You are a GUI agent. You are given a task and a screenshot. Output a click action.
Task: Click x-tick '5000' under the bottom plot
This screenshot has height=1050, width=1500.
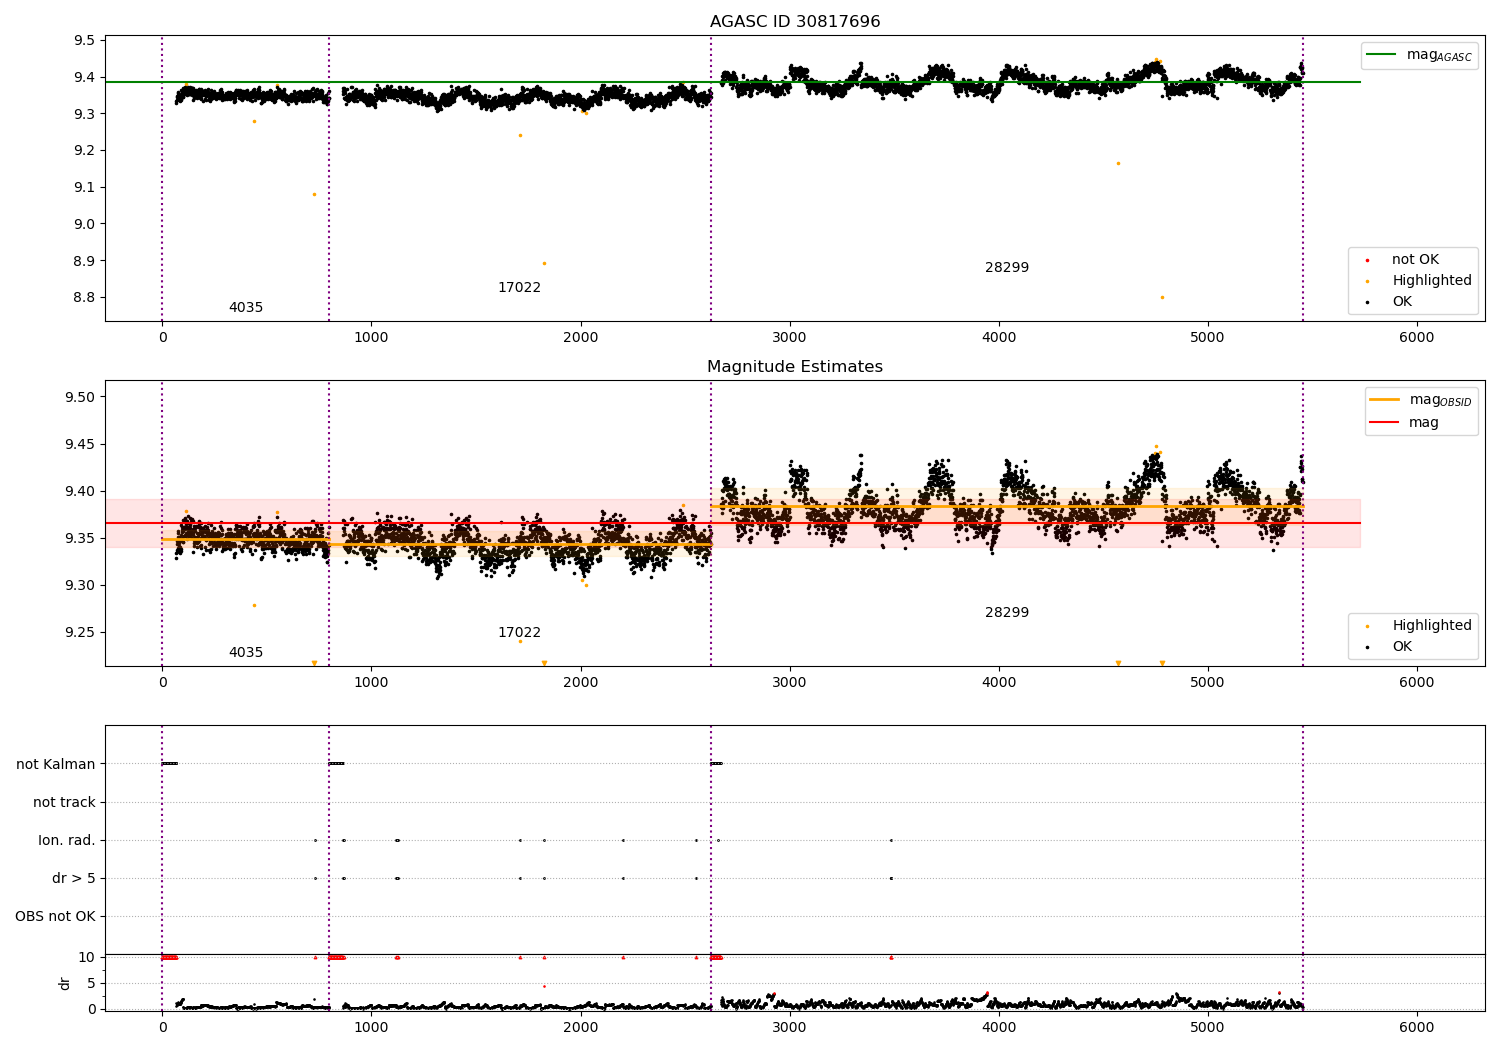[1208, 1027]
